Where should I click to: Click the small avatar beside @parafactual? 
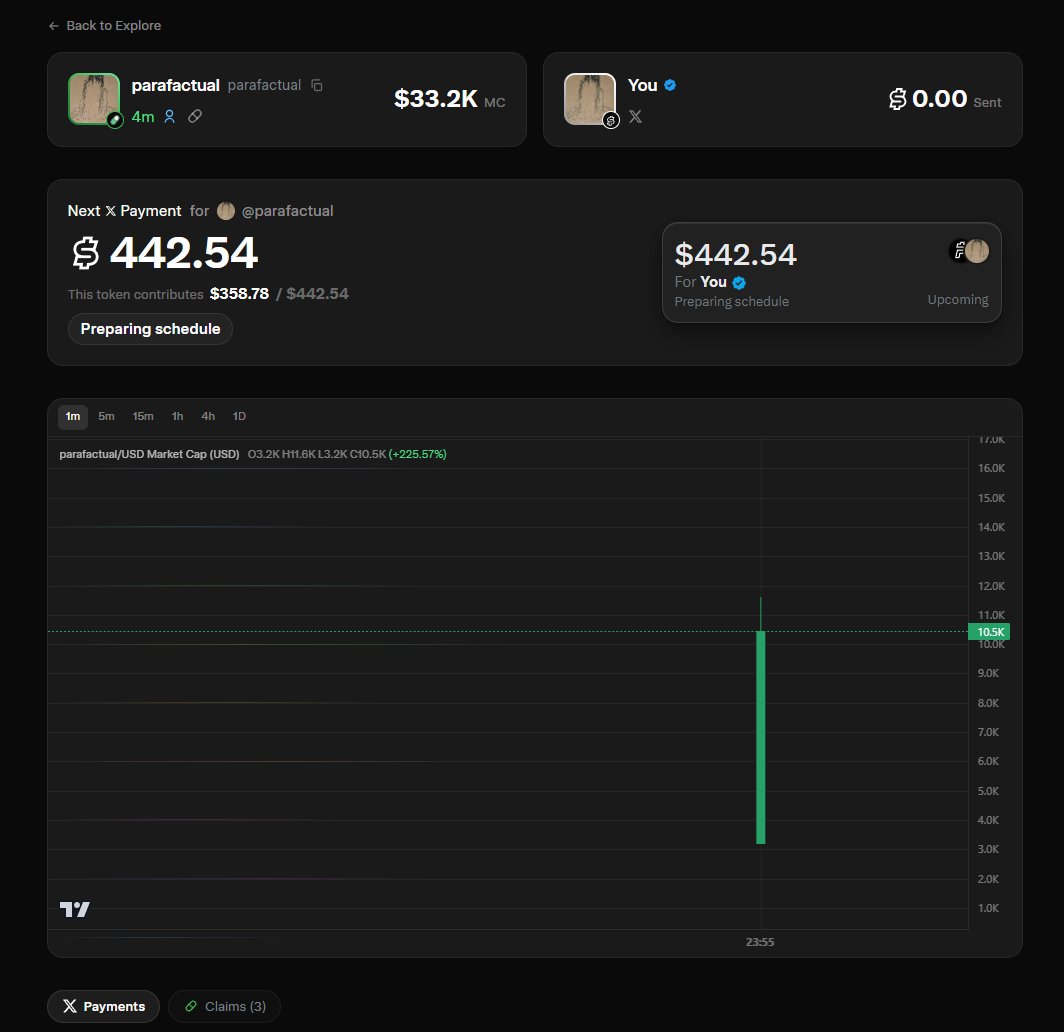[x=225, y=211]
